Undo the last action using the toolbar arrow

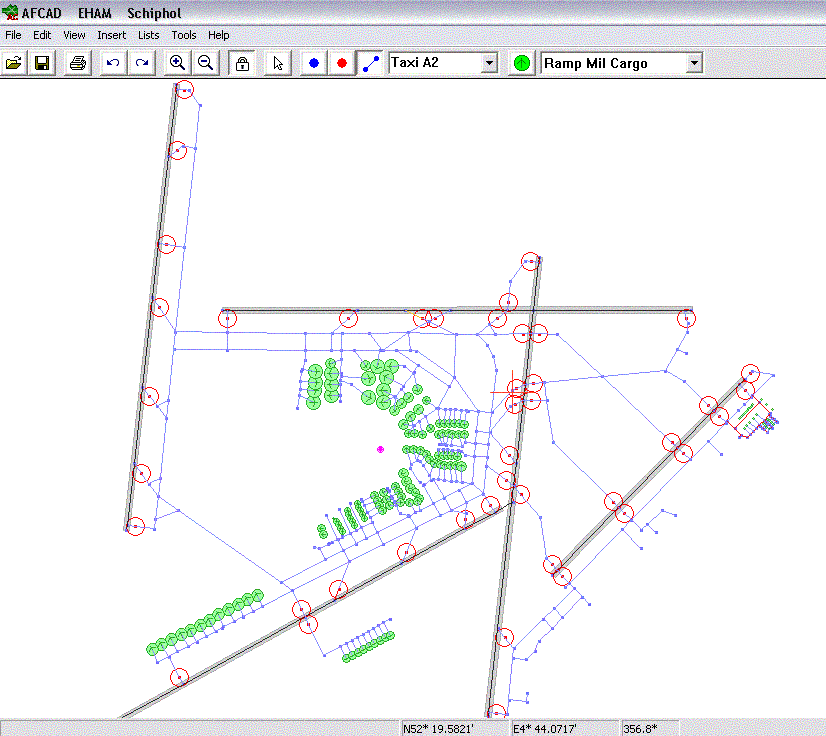click(x=113, y=63)
